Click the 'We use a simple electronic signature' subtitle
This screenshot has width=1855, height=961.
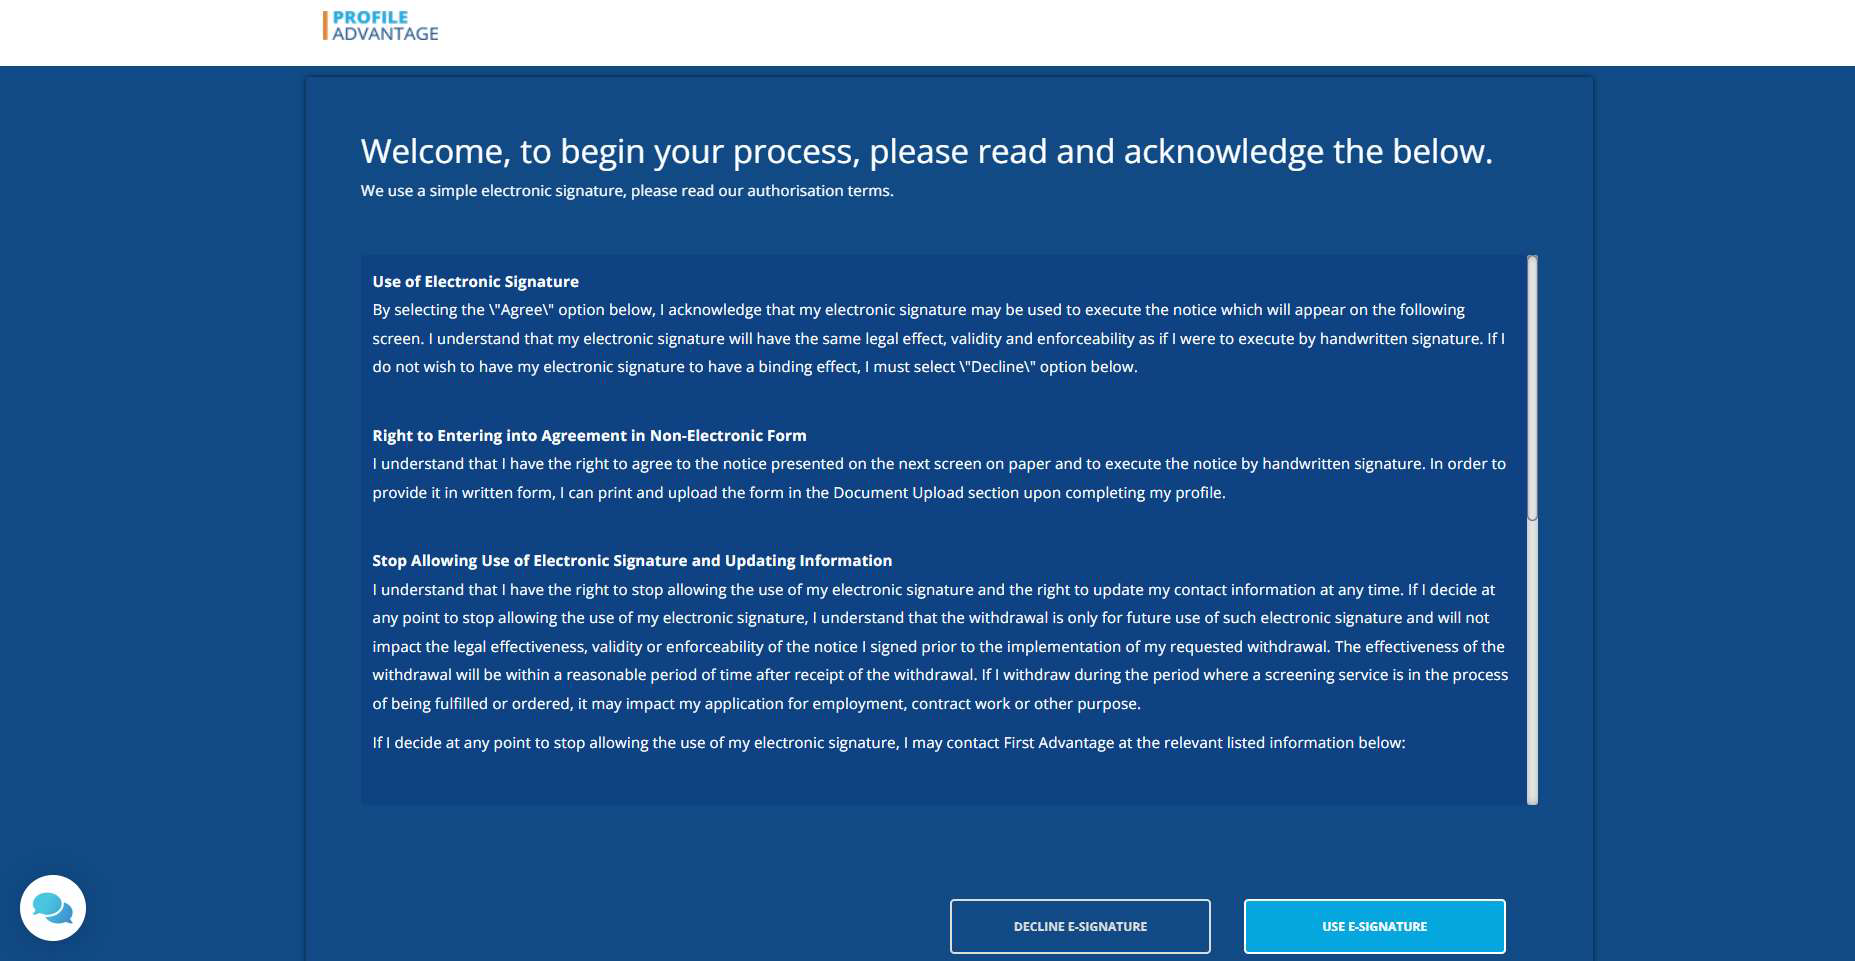coord(626,191)
